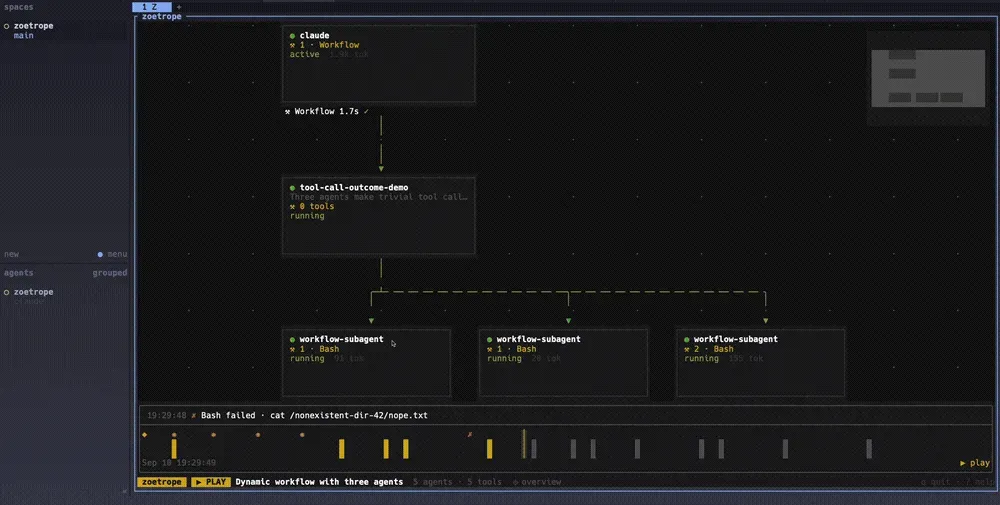Select workflow-subagent card showing '2 · Bash'
This screenshot has width=1000, height=505.
pyautogui.click(x=760, y=362)
